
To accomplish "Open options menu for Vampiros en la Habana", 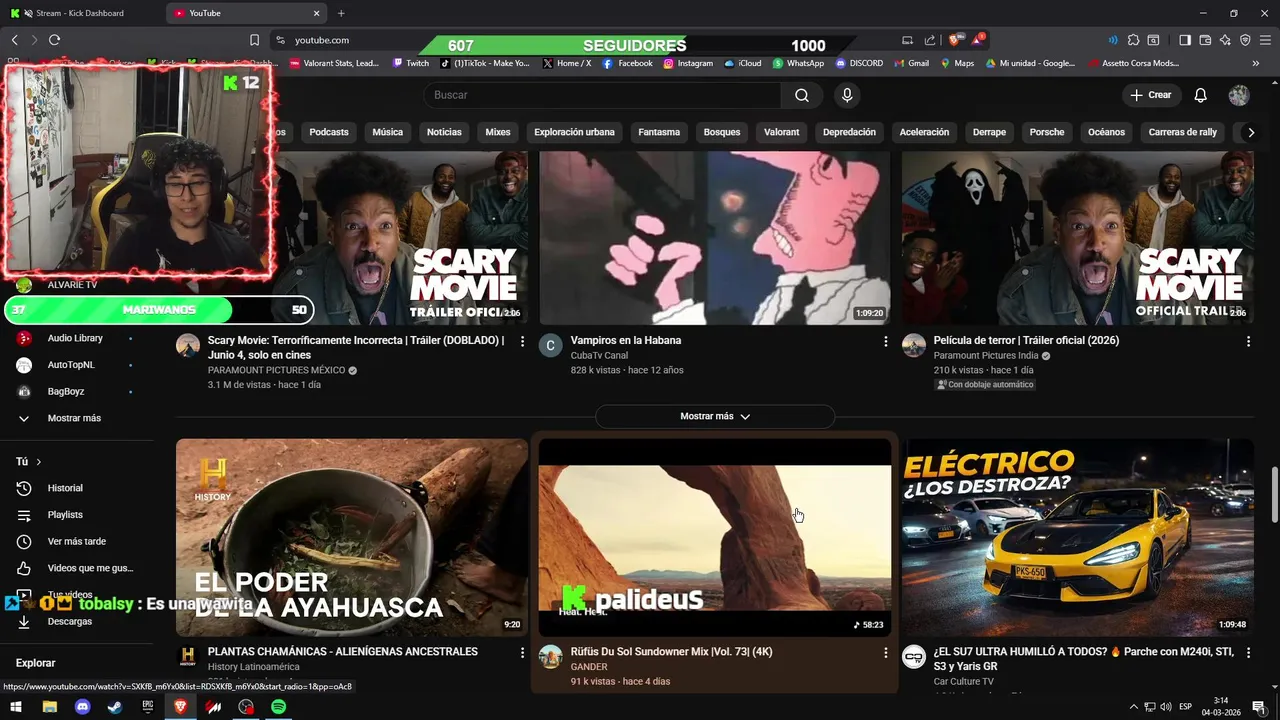I will 885,342.
